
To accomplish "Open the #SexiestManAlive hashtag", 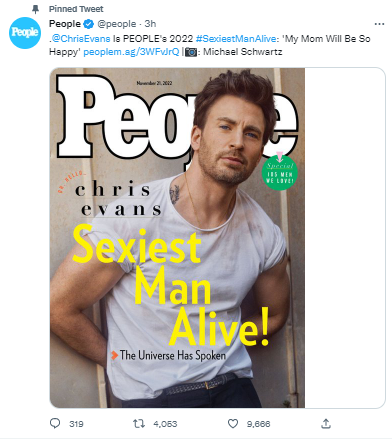I will 236,39.
